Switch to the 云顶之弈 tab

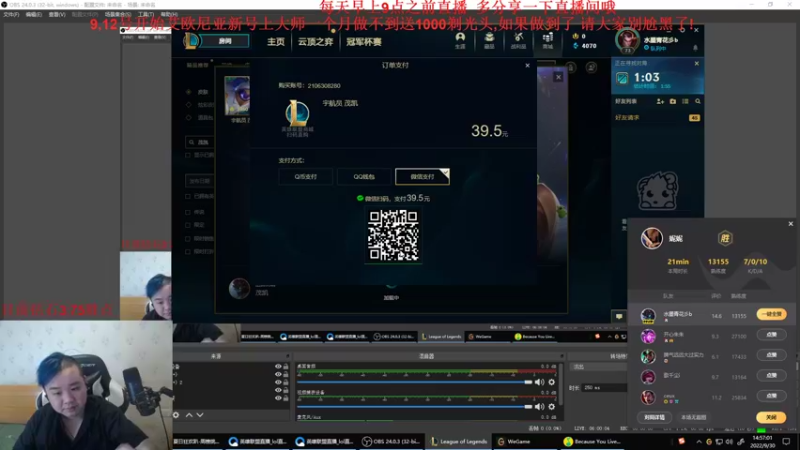click(315, 42)
